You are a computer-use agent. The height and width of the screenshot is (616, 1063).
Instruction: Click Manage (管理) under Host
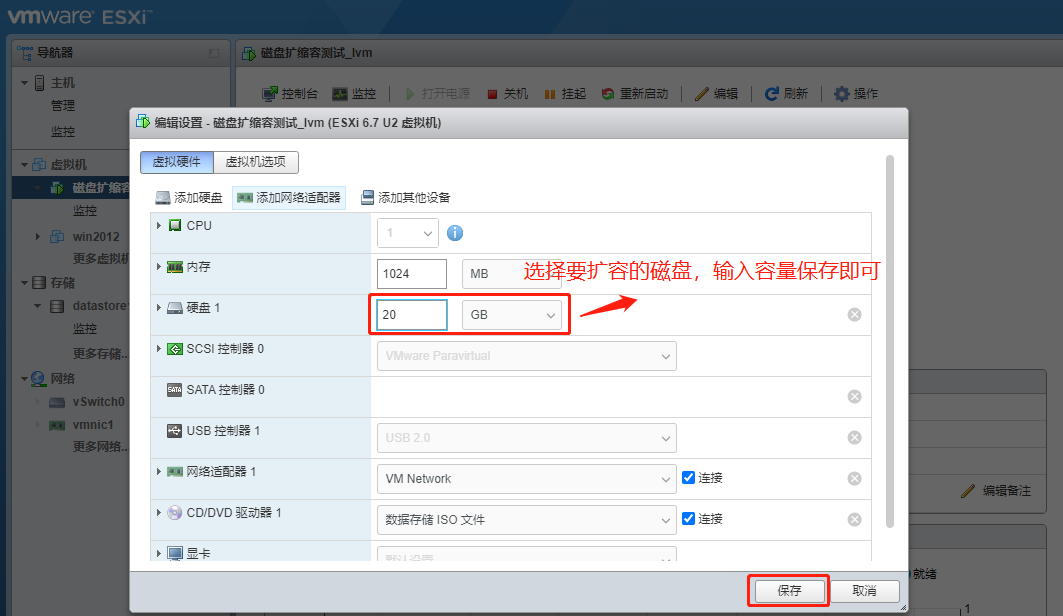click(63, 106)
